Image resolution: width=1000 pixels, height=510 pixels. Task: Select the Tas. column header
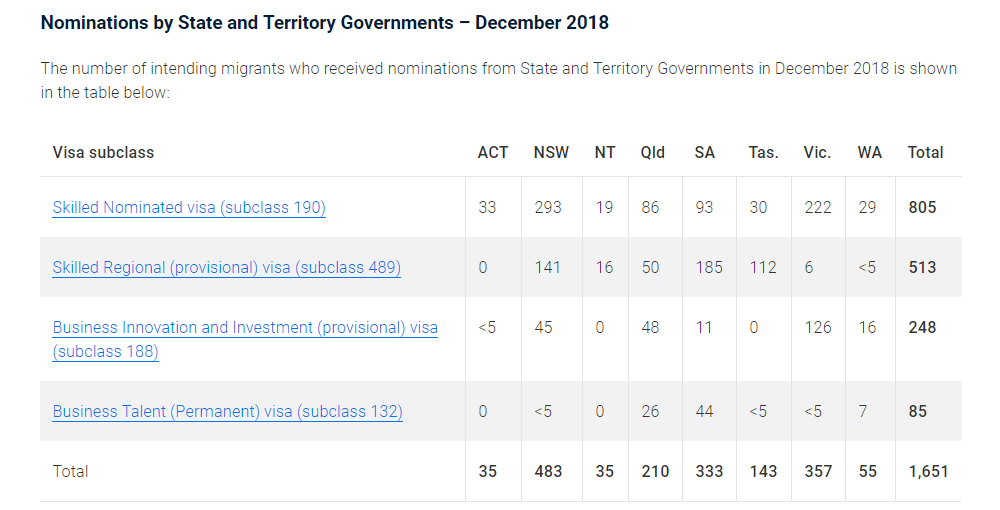click(763, 153)
